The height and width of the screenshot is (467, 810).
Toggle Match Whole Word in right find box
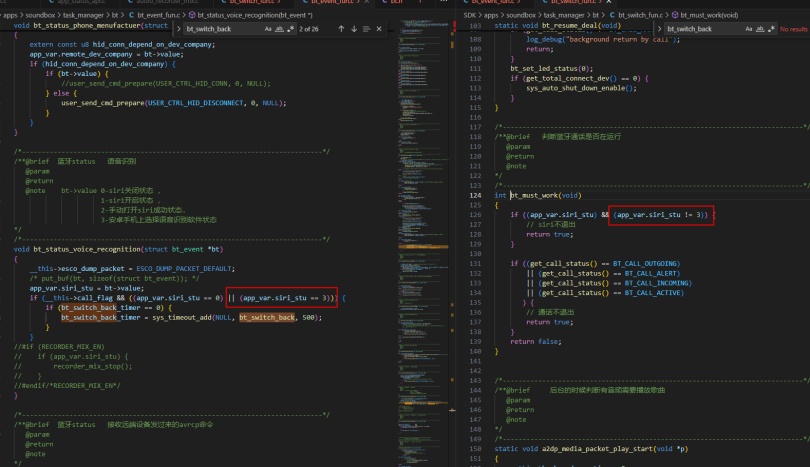click(760, 29)
